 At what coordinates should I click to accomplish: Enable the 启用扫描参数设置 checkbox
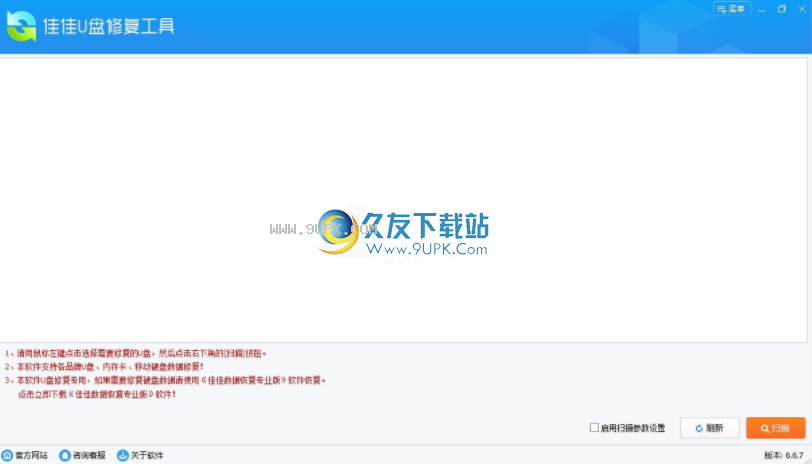tap(594, 428)
